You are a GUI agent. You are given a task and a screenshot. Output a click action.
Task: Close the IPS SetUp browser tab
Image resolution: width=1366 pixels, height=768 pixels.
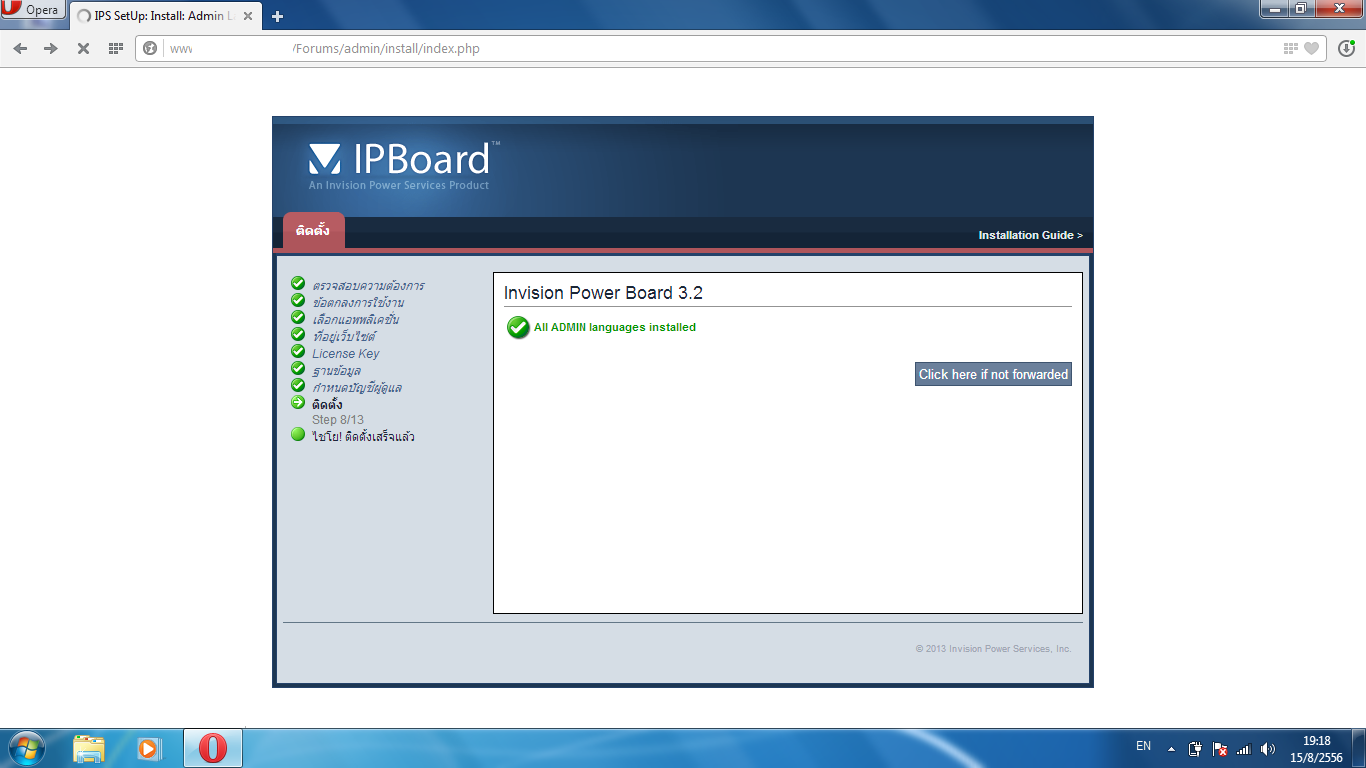248,16
